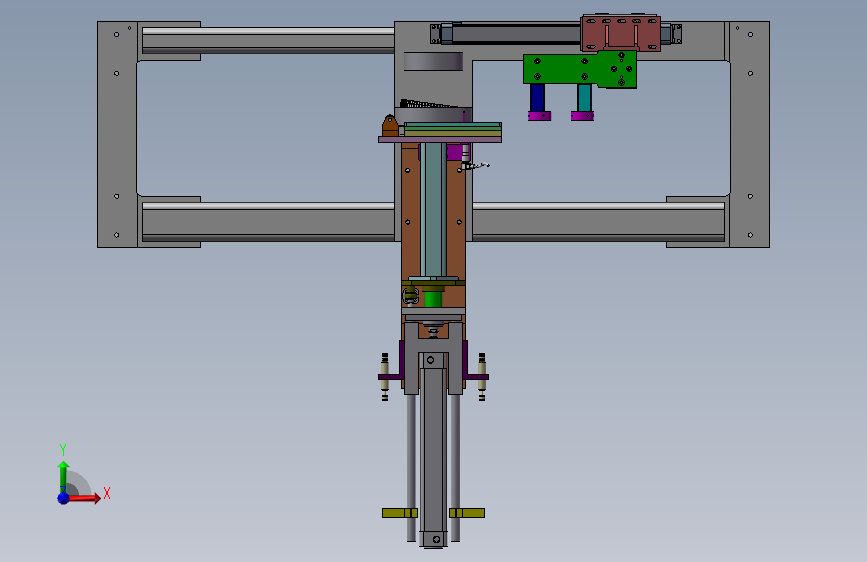Select the small green cylinder in center column

pyautogui.click(x=432, y=298)
